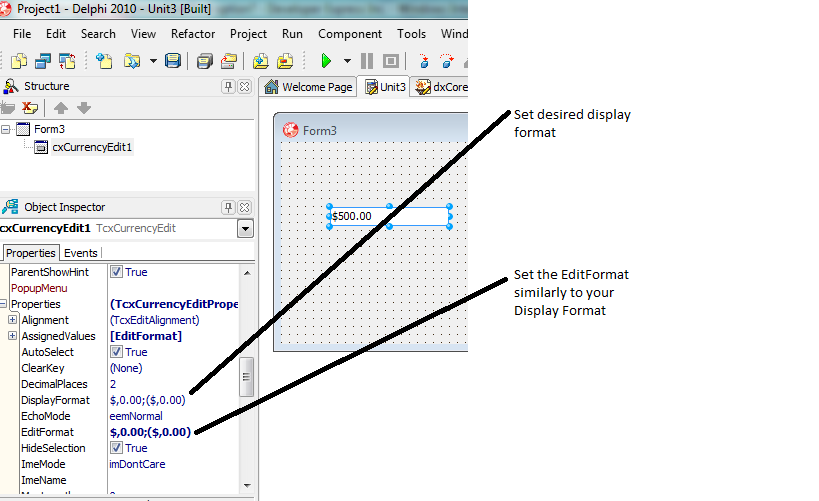Screen dimensions: 819x501
Task: Uncheck the AutoSelect property checkbox
Action: 117,352
